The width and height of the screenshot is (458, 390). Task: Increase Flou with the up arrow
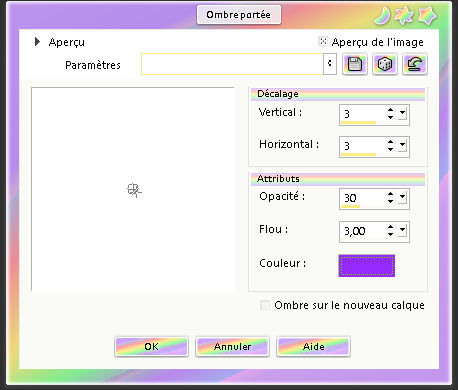[x=390, y=227]
